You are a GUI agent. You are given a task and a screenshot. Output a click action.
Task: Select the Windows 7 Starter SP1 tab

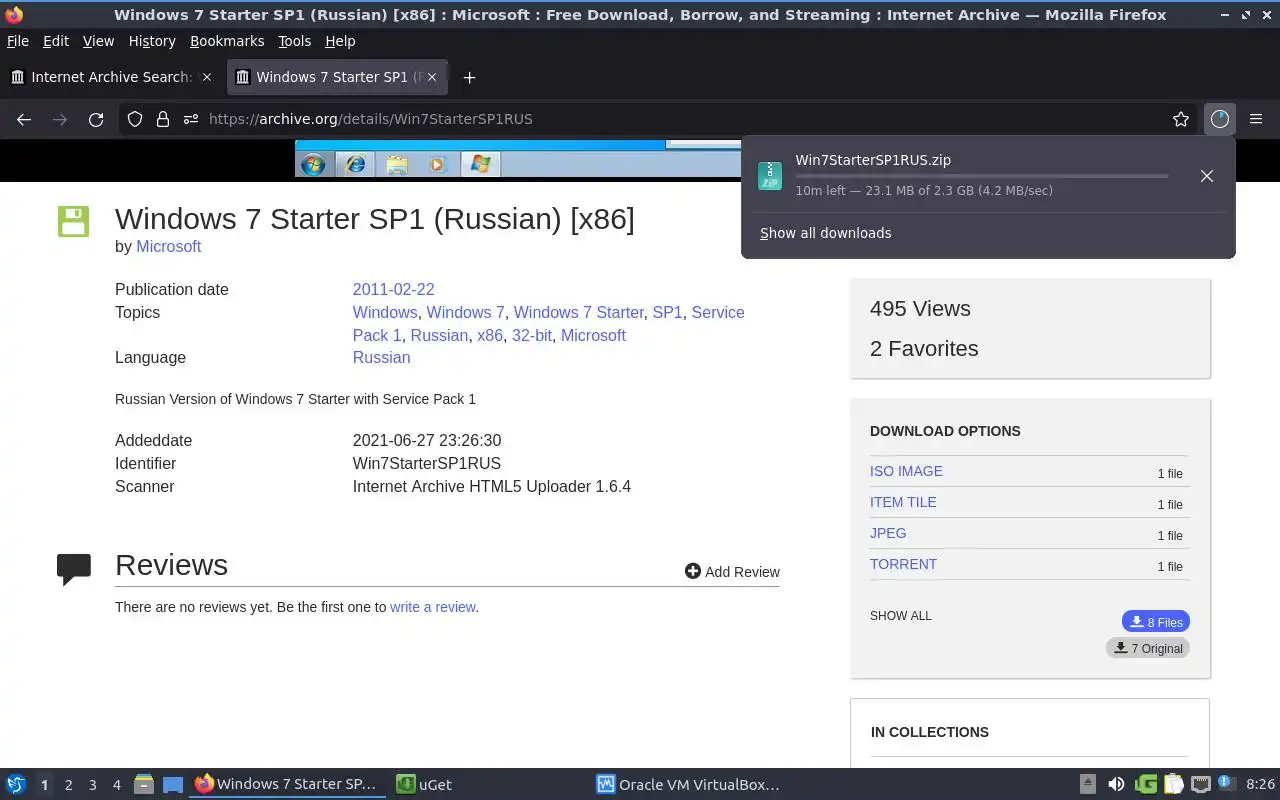[338, 77]
